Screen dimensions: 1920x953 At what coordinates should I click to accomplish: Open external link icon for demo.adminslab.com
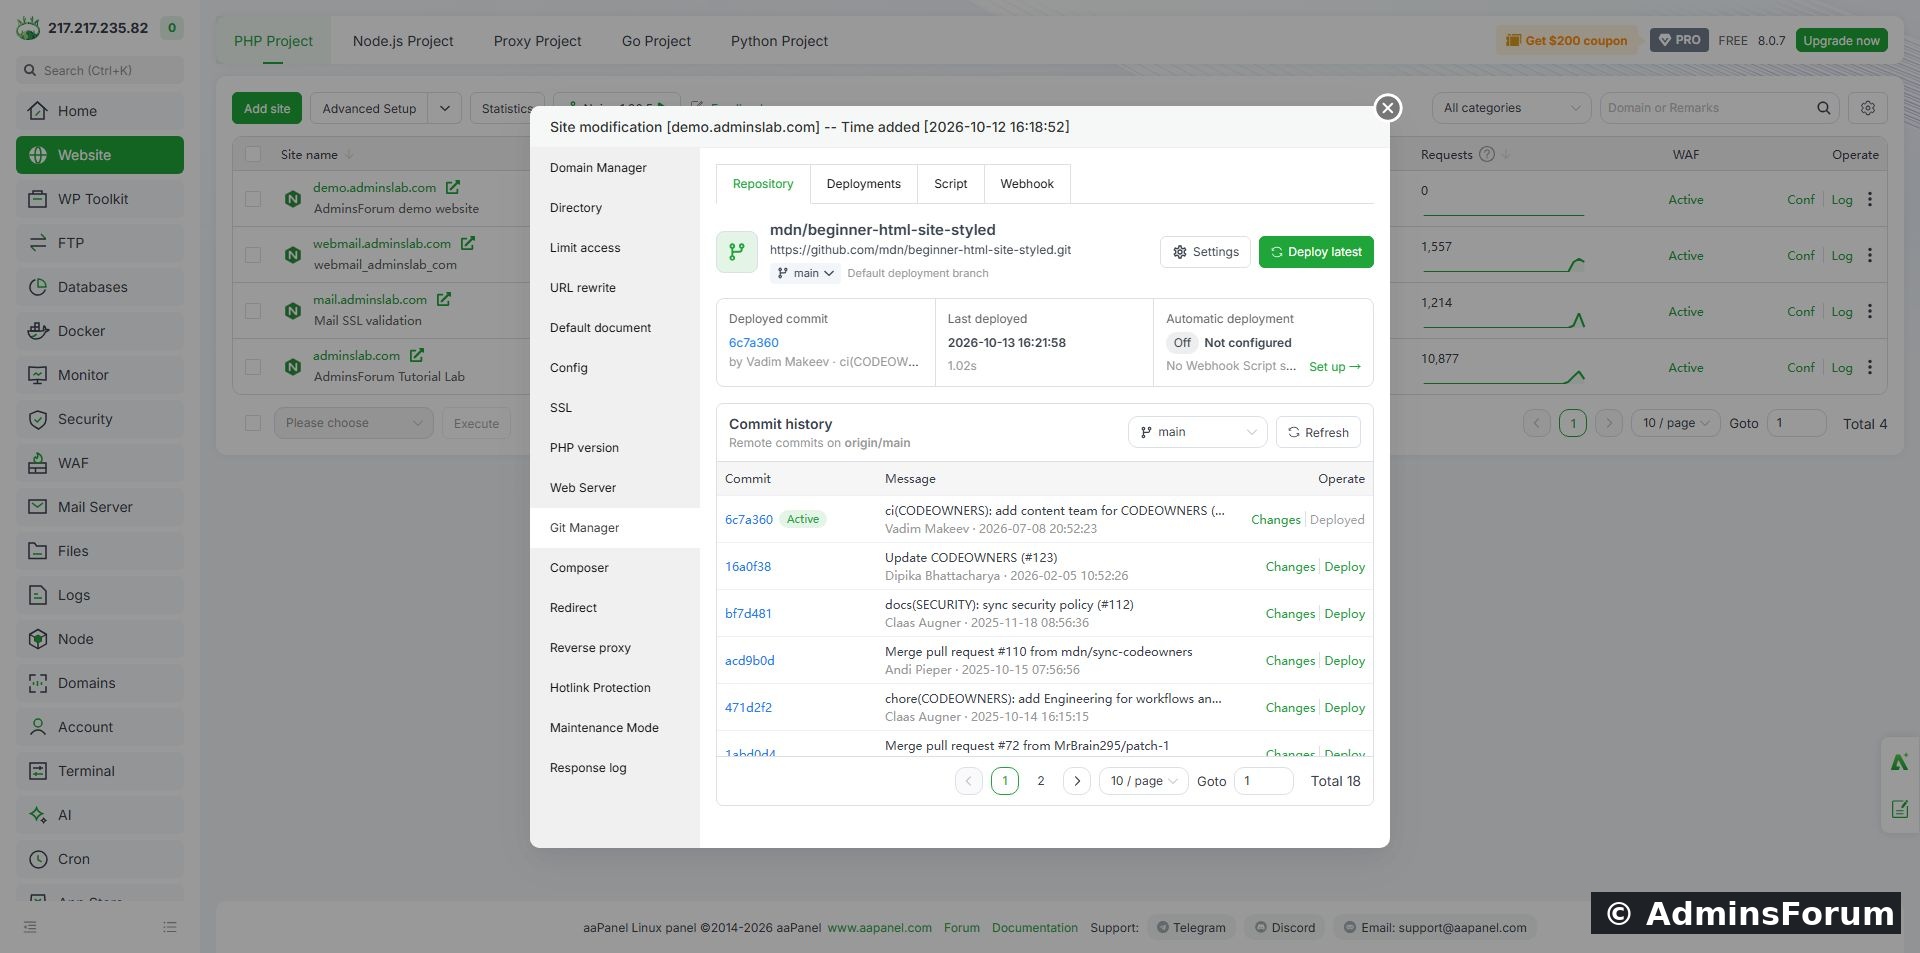coord(453,187)
